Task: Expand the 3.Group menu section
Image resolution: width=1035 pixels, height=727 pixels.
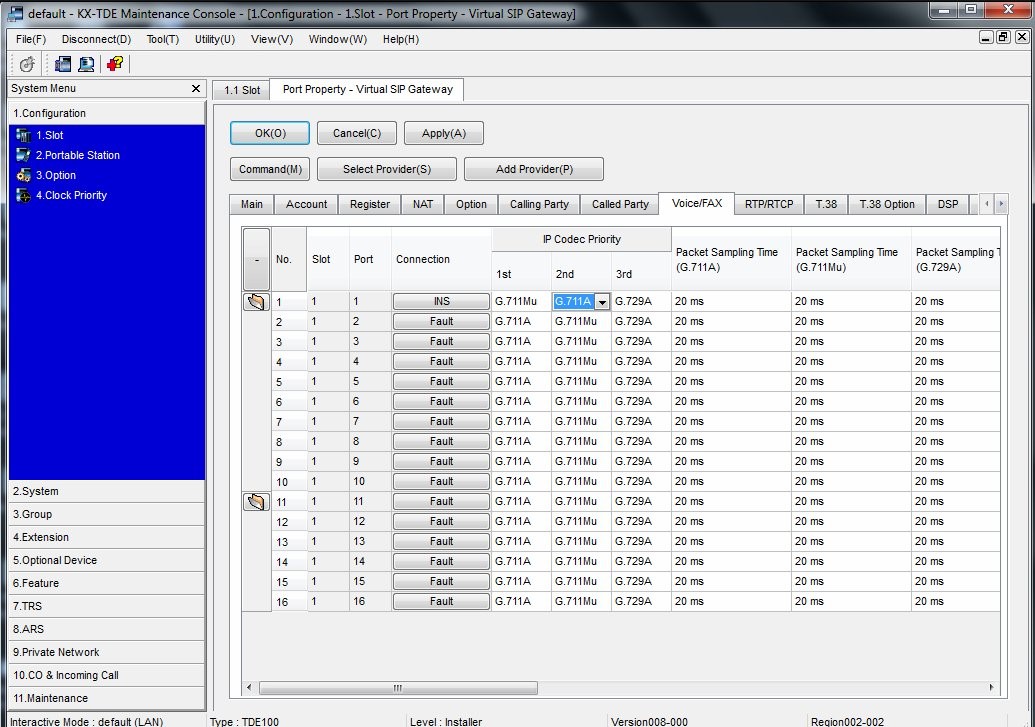Action: pos(107,514)
